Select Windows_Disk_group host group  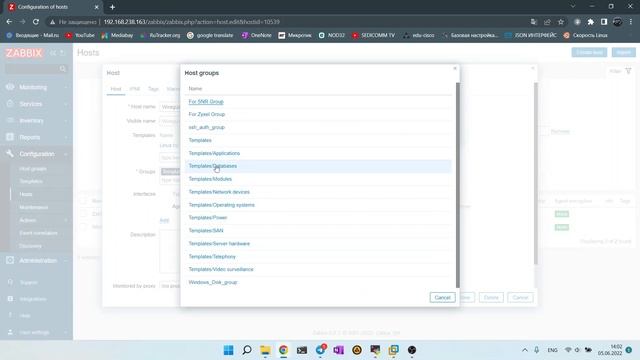click(x=213, y=282)
